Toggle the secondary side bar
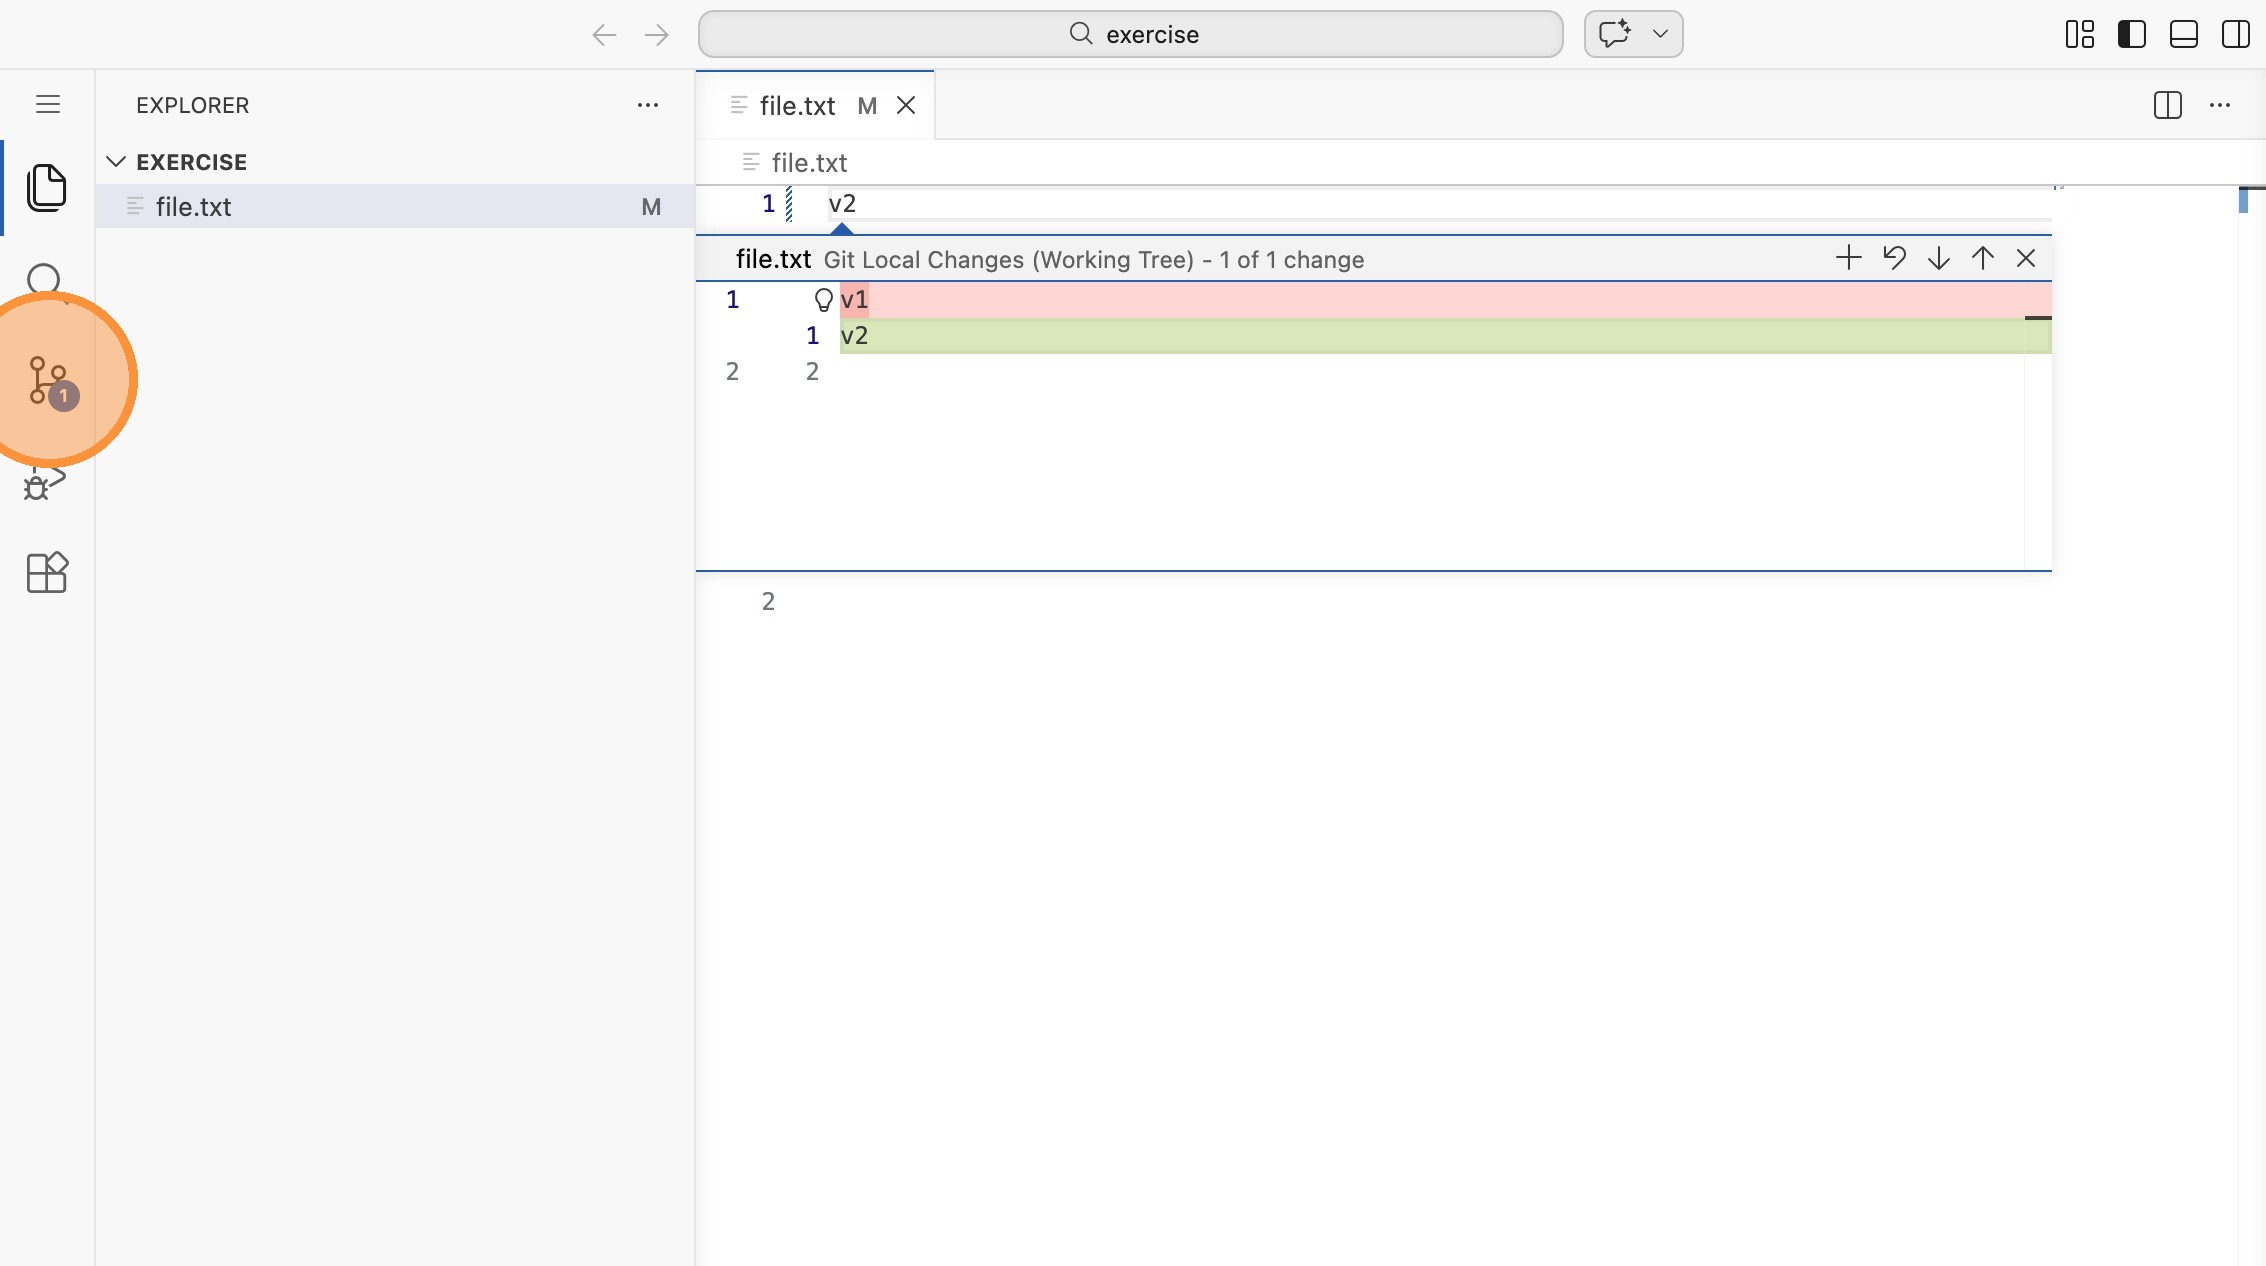 click(x=2235, y=34)
